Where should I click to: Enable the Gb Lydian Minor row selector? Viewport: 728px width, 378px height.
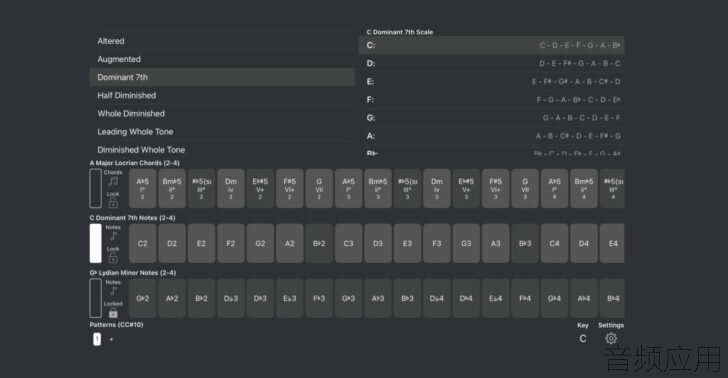point(95,298)
